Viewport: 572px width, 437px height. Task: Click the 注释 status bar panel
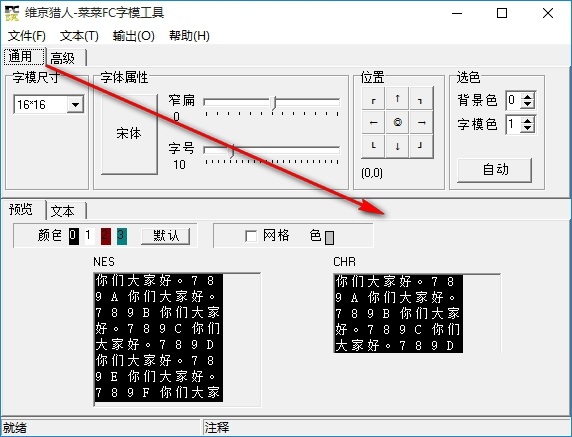[x=387, y=428]
